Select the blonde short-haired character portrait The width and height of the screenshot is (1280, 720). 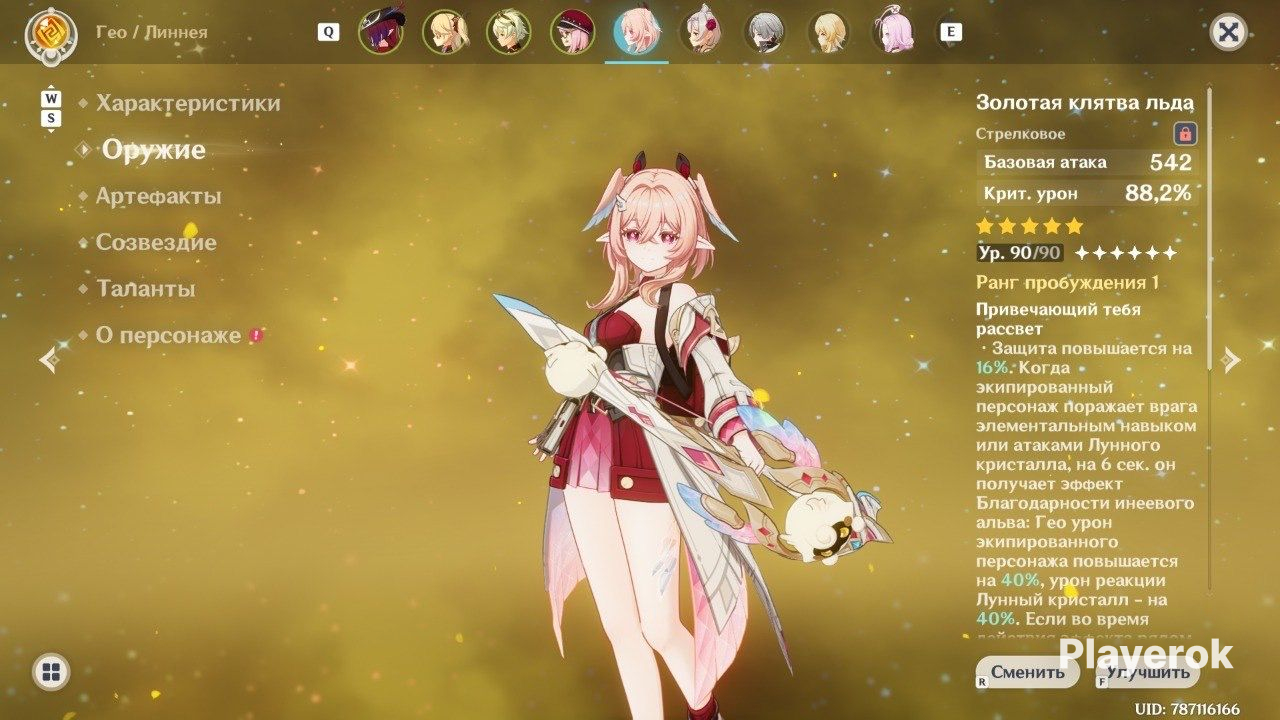[829, 32]
